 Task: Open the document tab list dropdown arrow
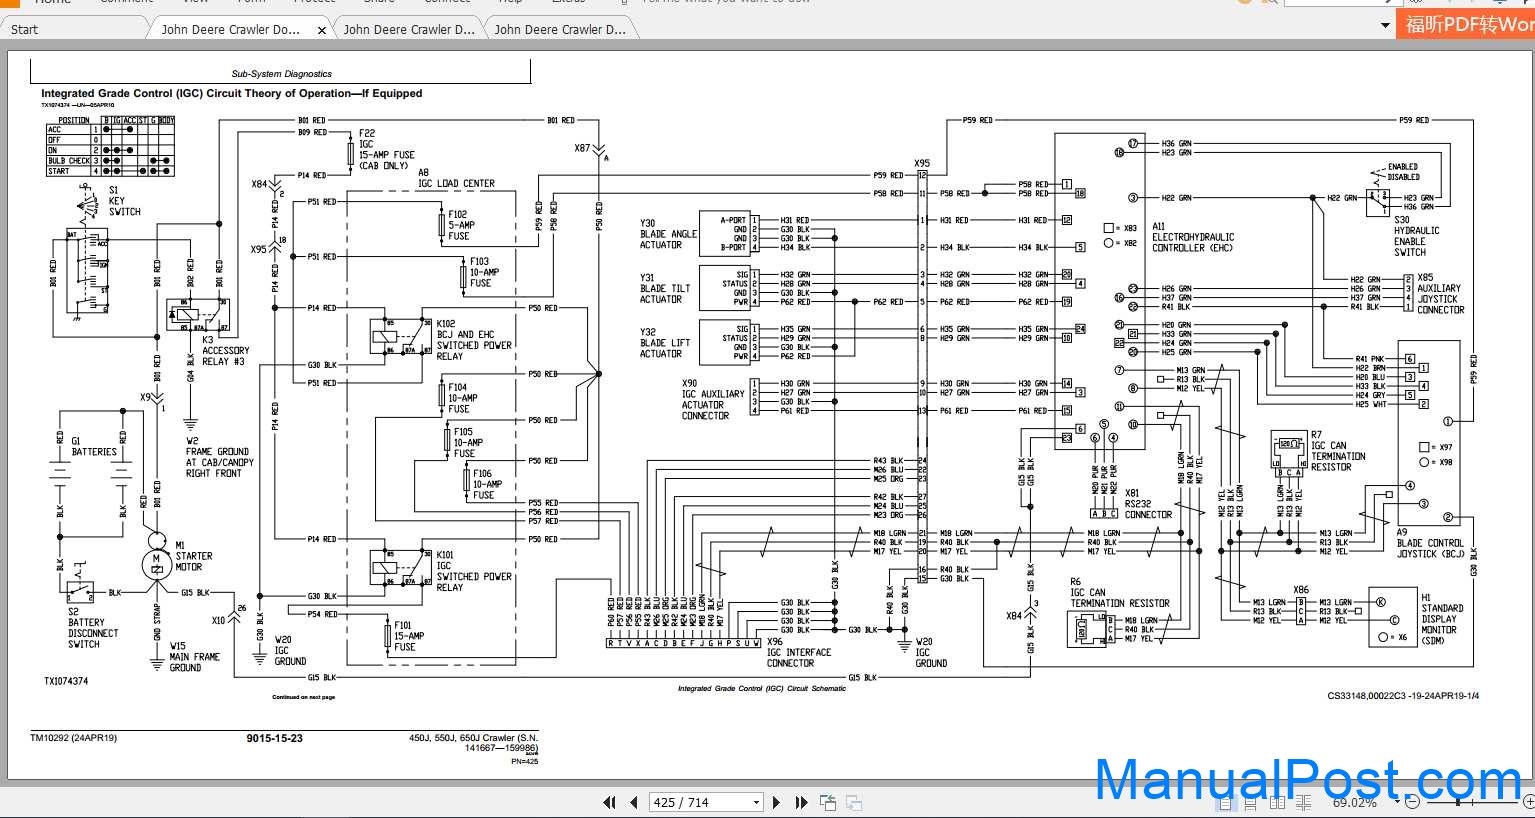[x=1385, y=26]
